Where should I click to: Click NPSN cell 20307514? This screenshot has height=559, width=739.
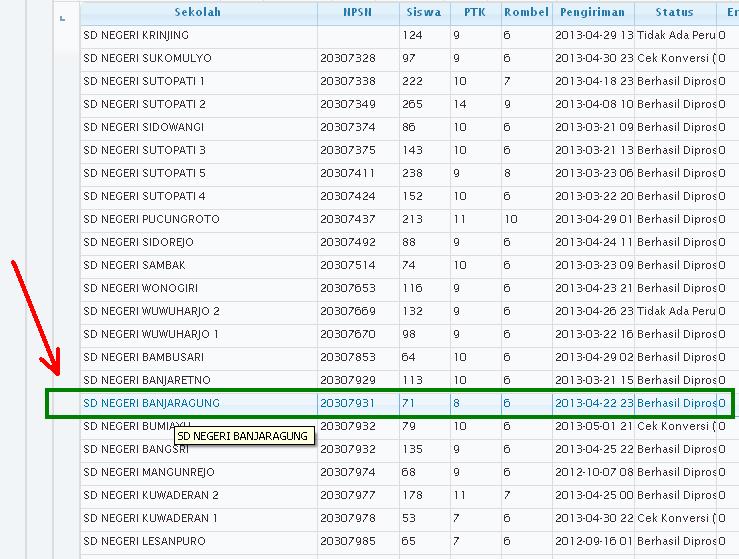tap(348, 266)
